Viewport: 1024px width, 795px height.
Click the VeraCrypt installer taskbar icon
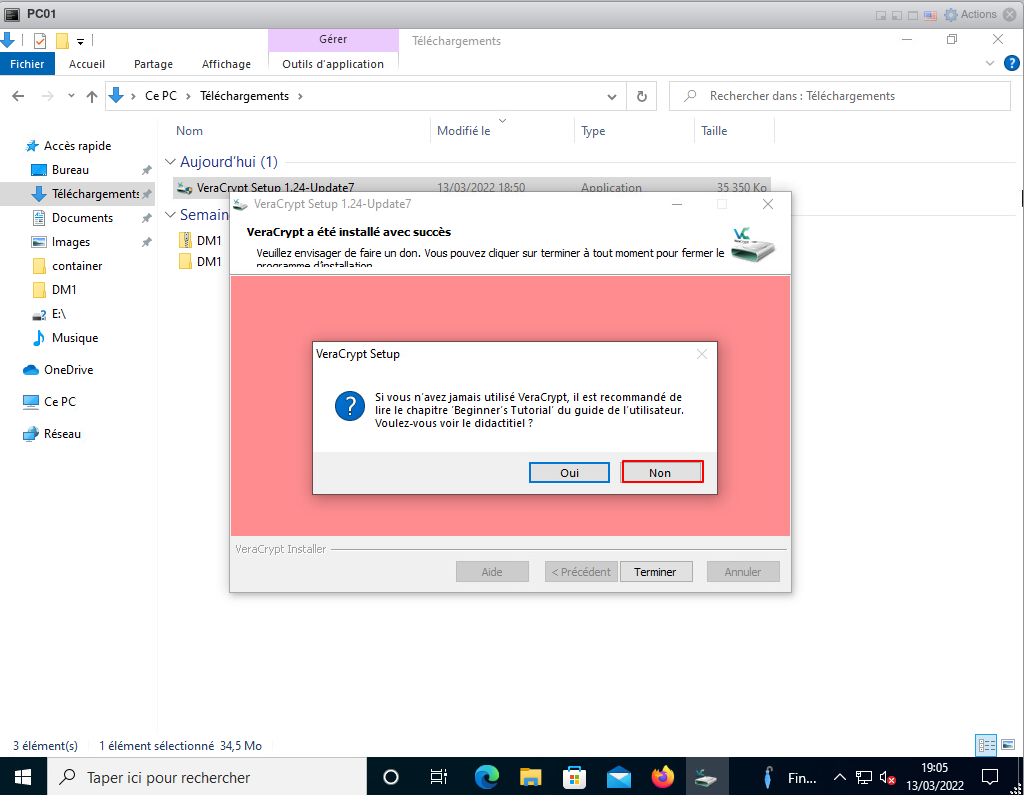point(706,777)
